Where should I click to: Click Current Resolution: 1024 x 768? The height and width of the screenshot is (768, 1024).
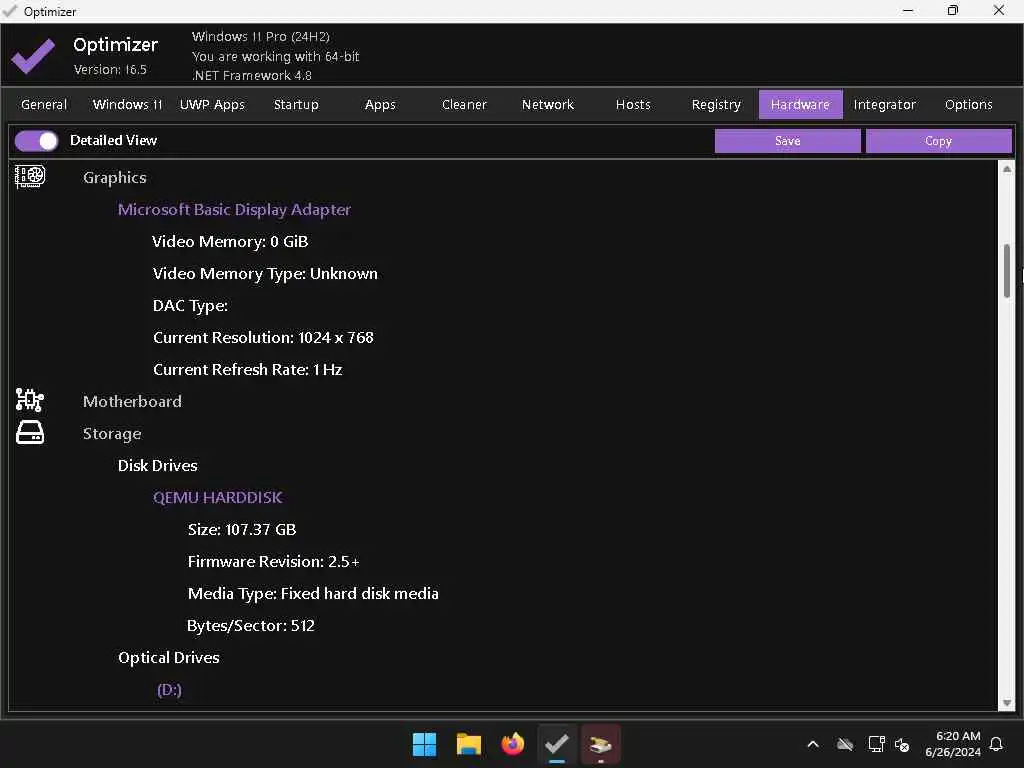point(263,338)
